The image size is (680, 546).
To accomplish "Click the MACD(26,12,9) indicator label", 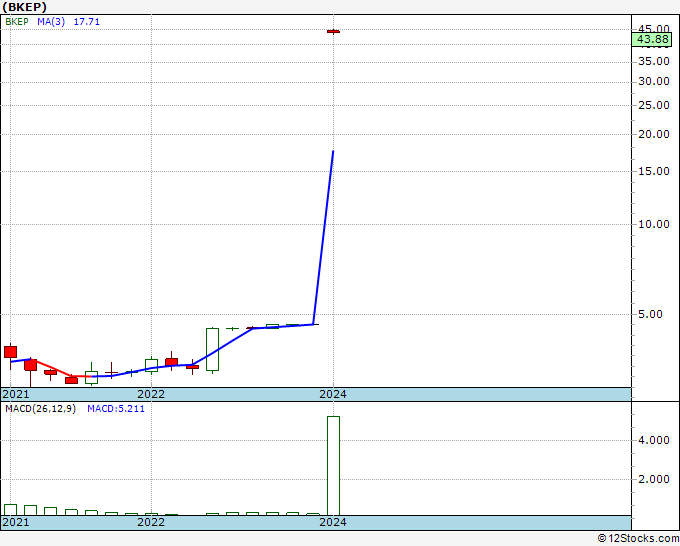I will coord(40,409).
